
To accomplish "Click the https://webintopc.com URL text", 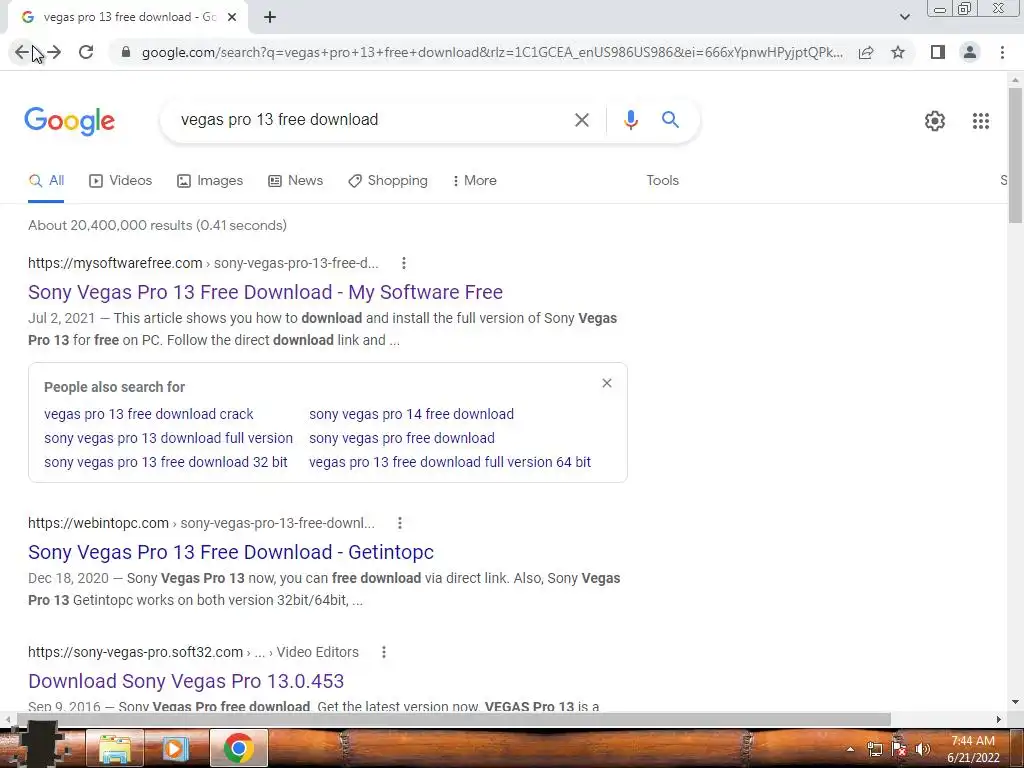I will [x=98, y=523].
